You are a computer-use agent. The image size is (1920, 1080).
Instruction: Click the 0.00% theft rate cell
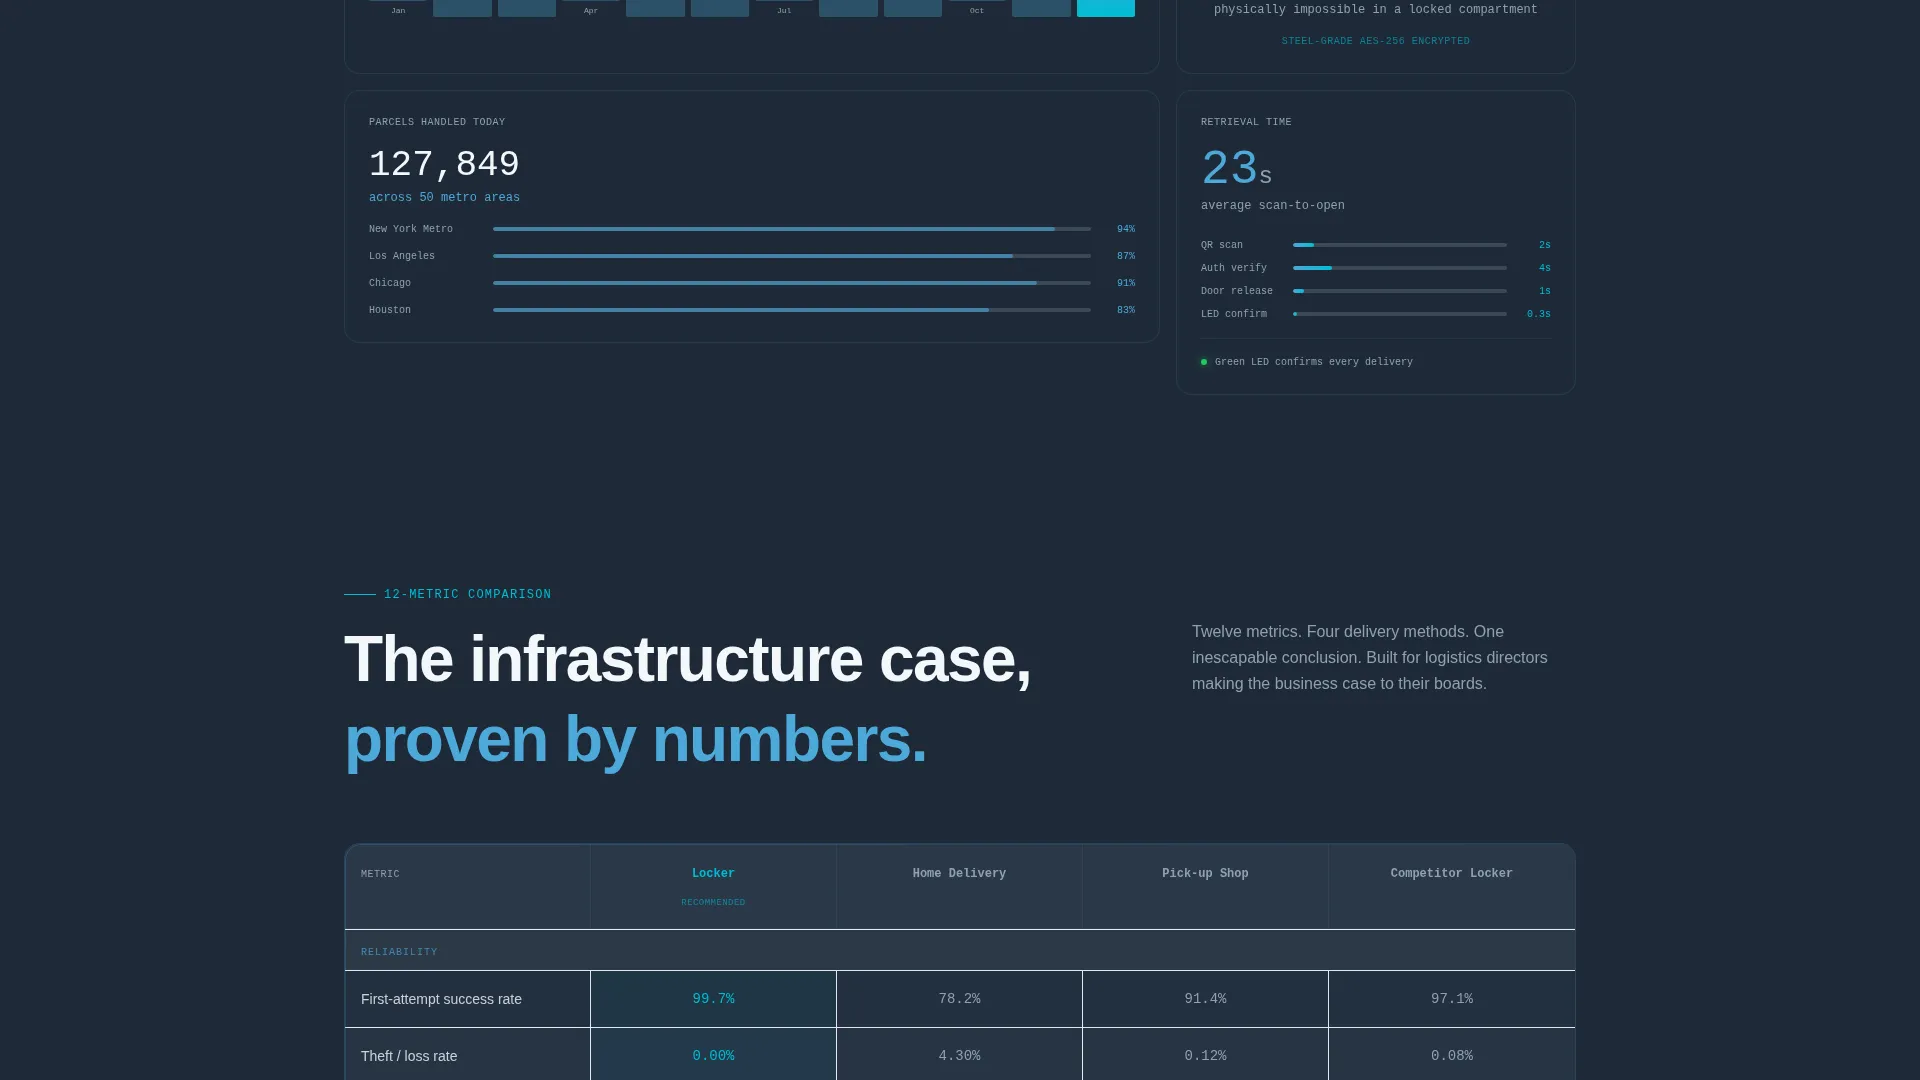pos(713,1054)
